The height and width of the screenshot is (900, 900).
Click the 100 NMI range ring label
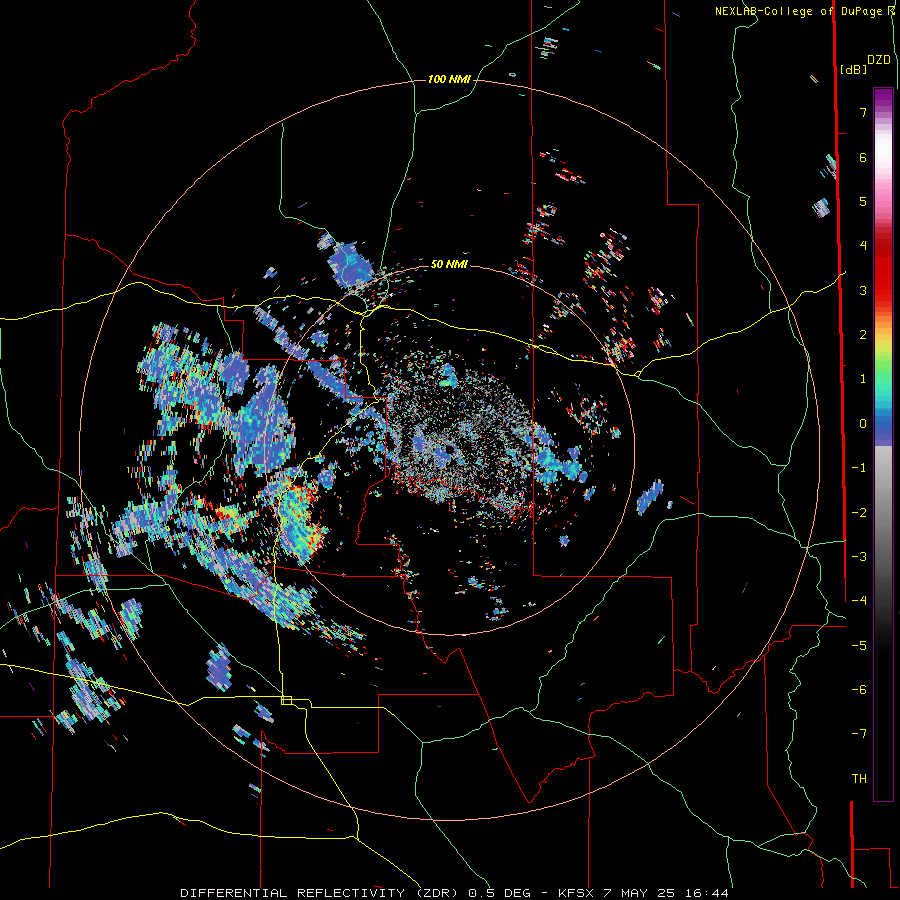[x=449, y=79]
